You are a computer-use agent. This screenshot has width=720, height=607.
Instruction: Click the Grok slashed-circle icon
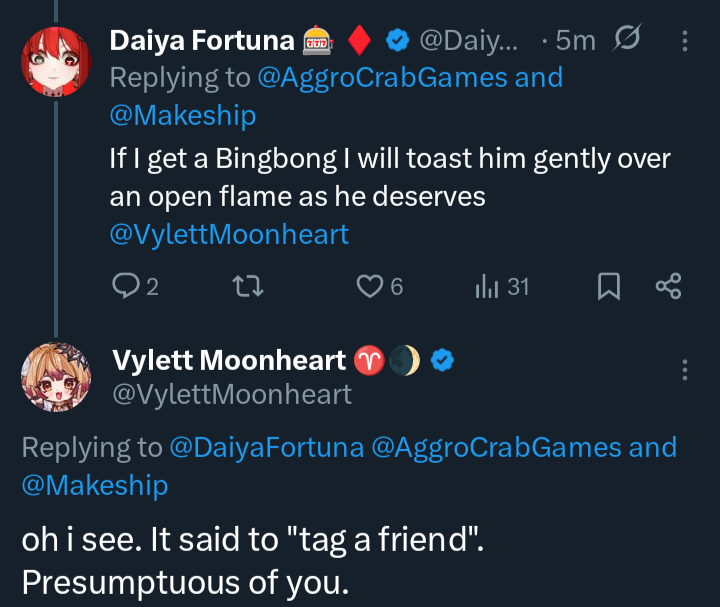coord(627,40)
